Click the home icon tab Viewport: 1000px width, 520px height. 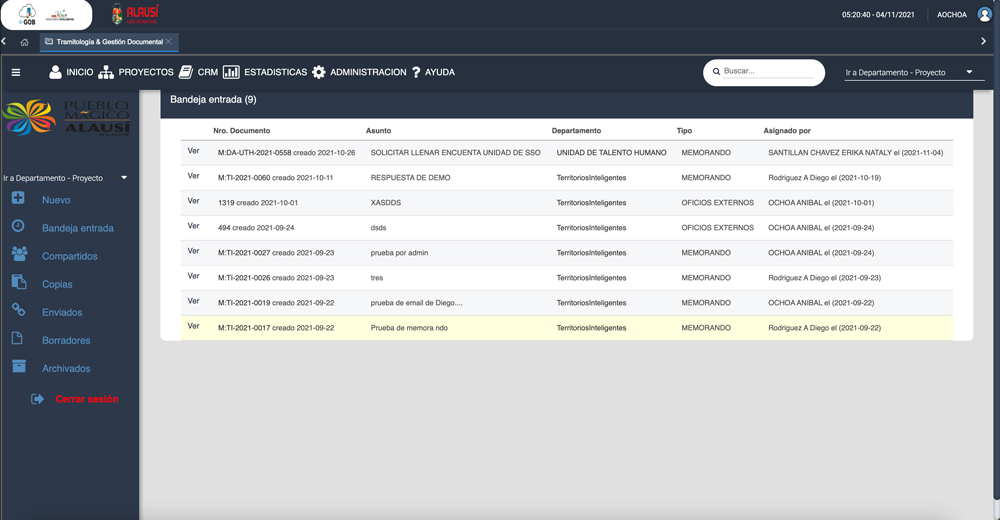click(24, 42)
